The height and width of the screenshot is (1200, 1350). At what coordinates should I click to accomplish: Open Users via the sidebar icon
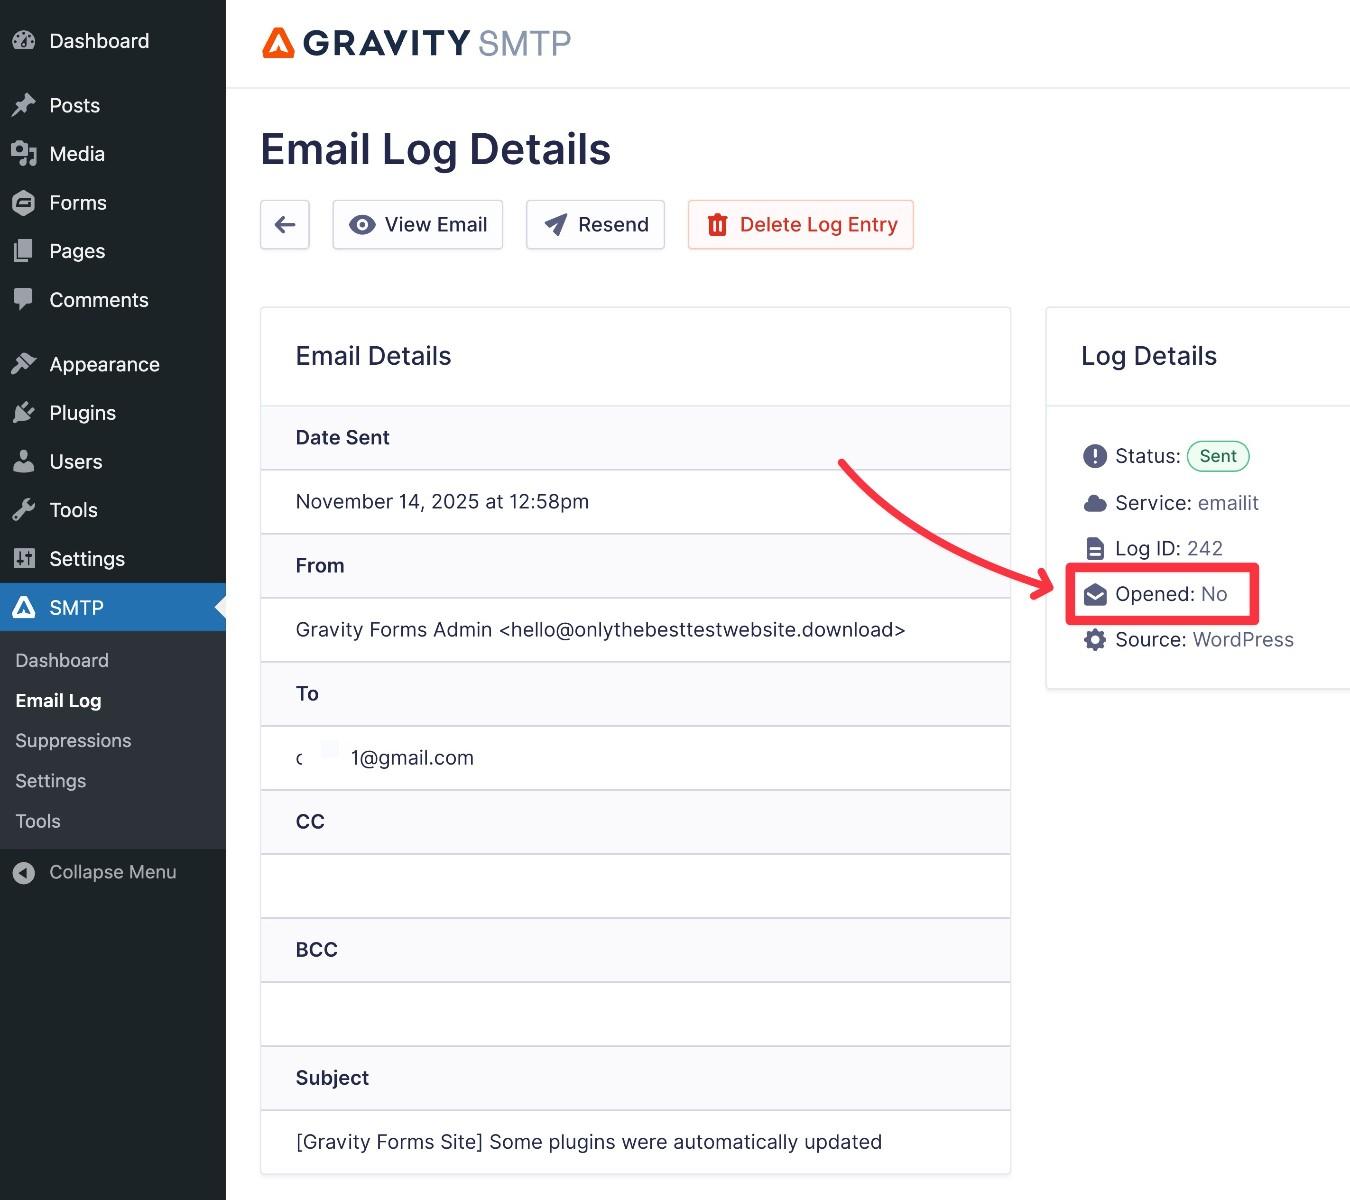pyautogui.click(x=23, y=461)
